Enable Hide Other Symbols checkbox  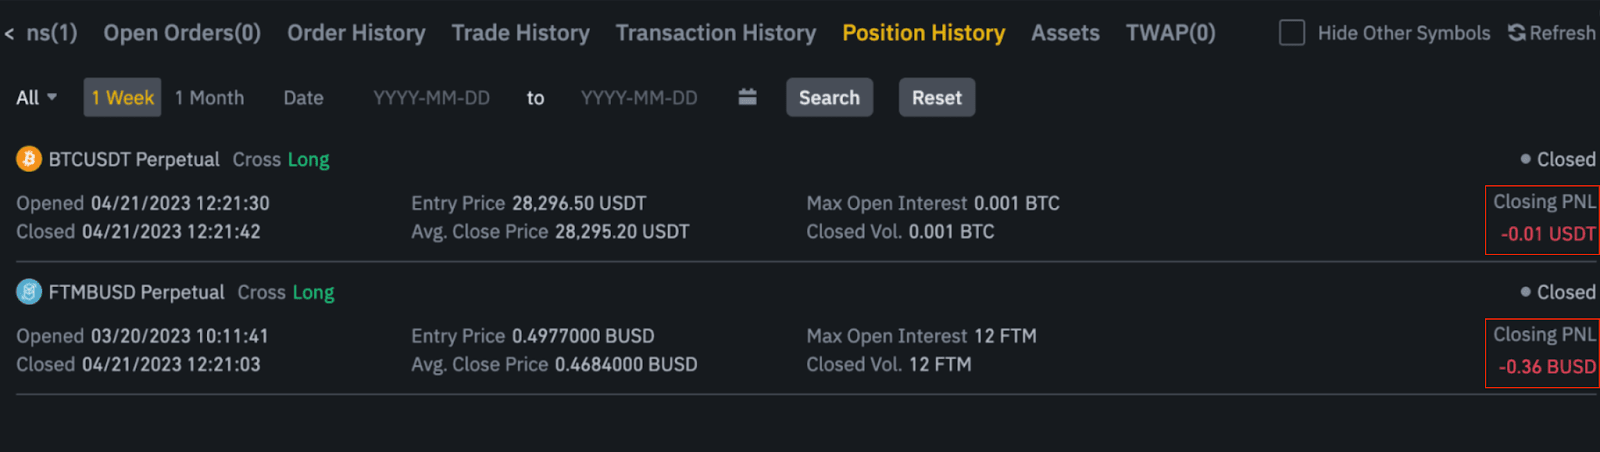click(1292, 33)
